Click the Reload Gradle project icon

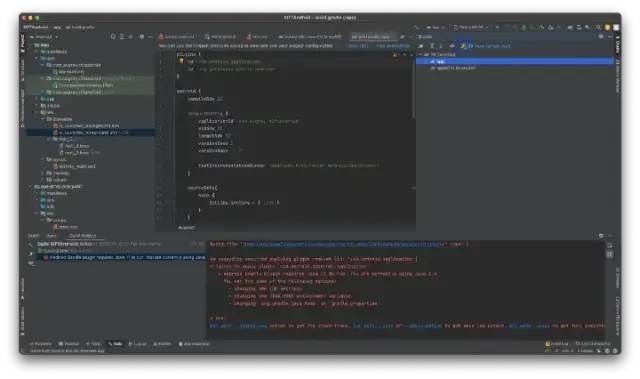(x=422, y=46)
